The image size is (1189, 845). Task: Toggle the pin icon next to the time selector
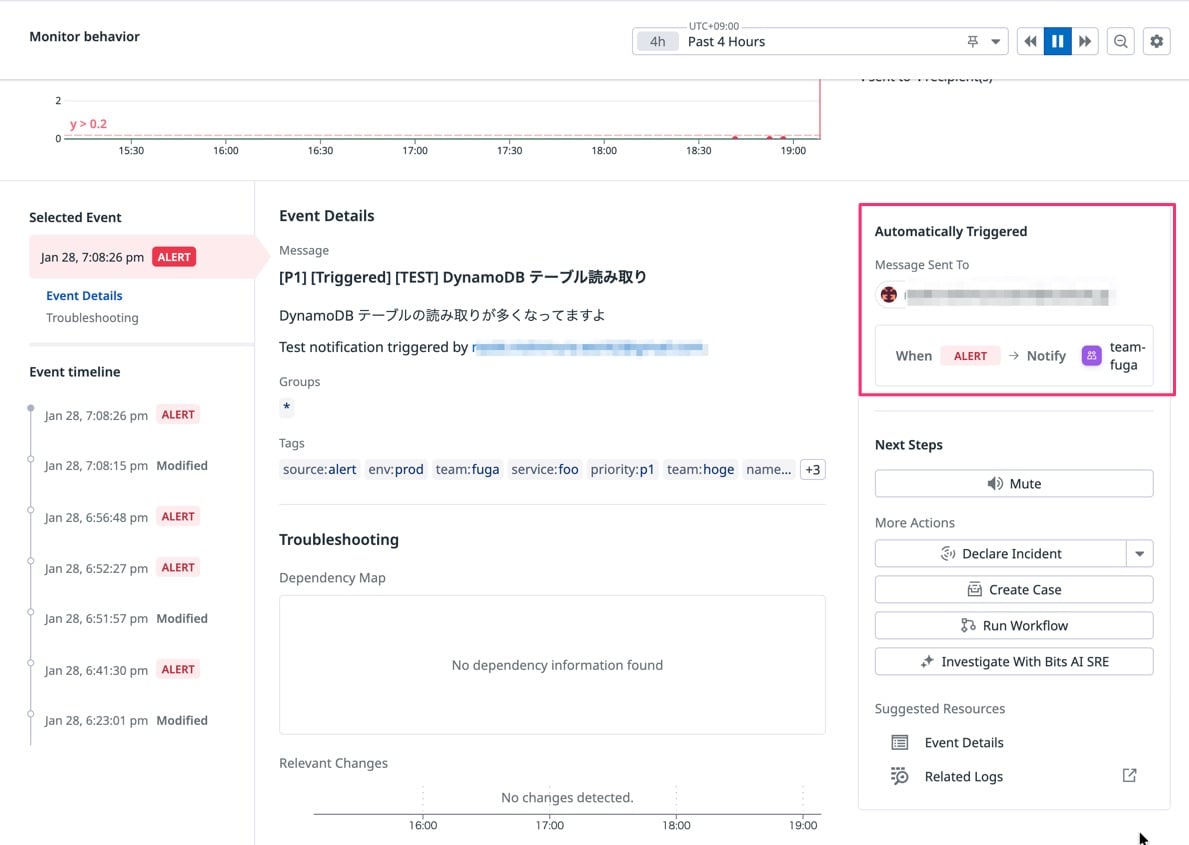pyautogui.click(x=971, y=41)
